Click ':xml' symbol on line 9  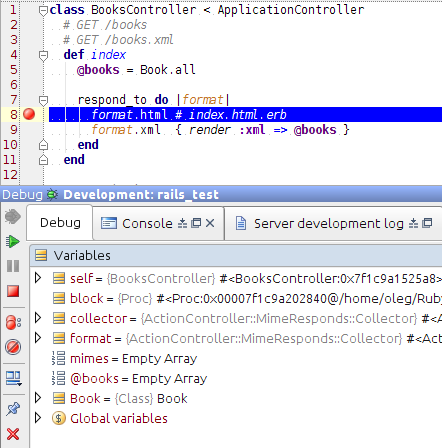click(x=252, y=130)
